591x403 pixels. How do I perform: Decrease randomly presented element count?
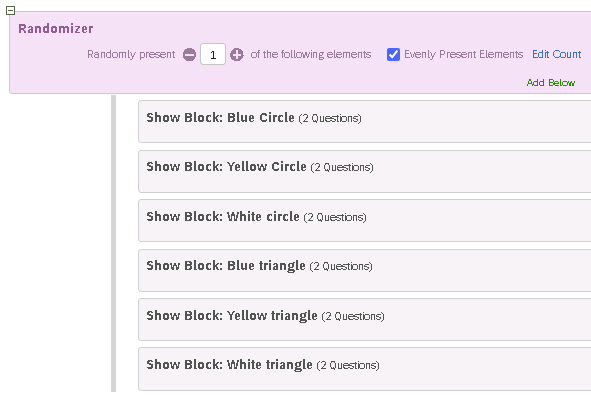click(x=189, y=55)
